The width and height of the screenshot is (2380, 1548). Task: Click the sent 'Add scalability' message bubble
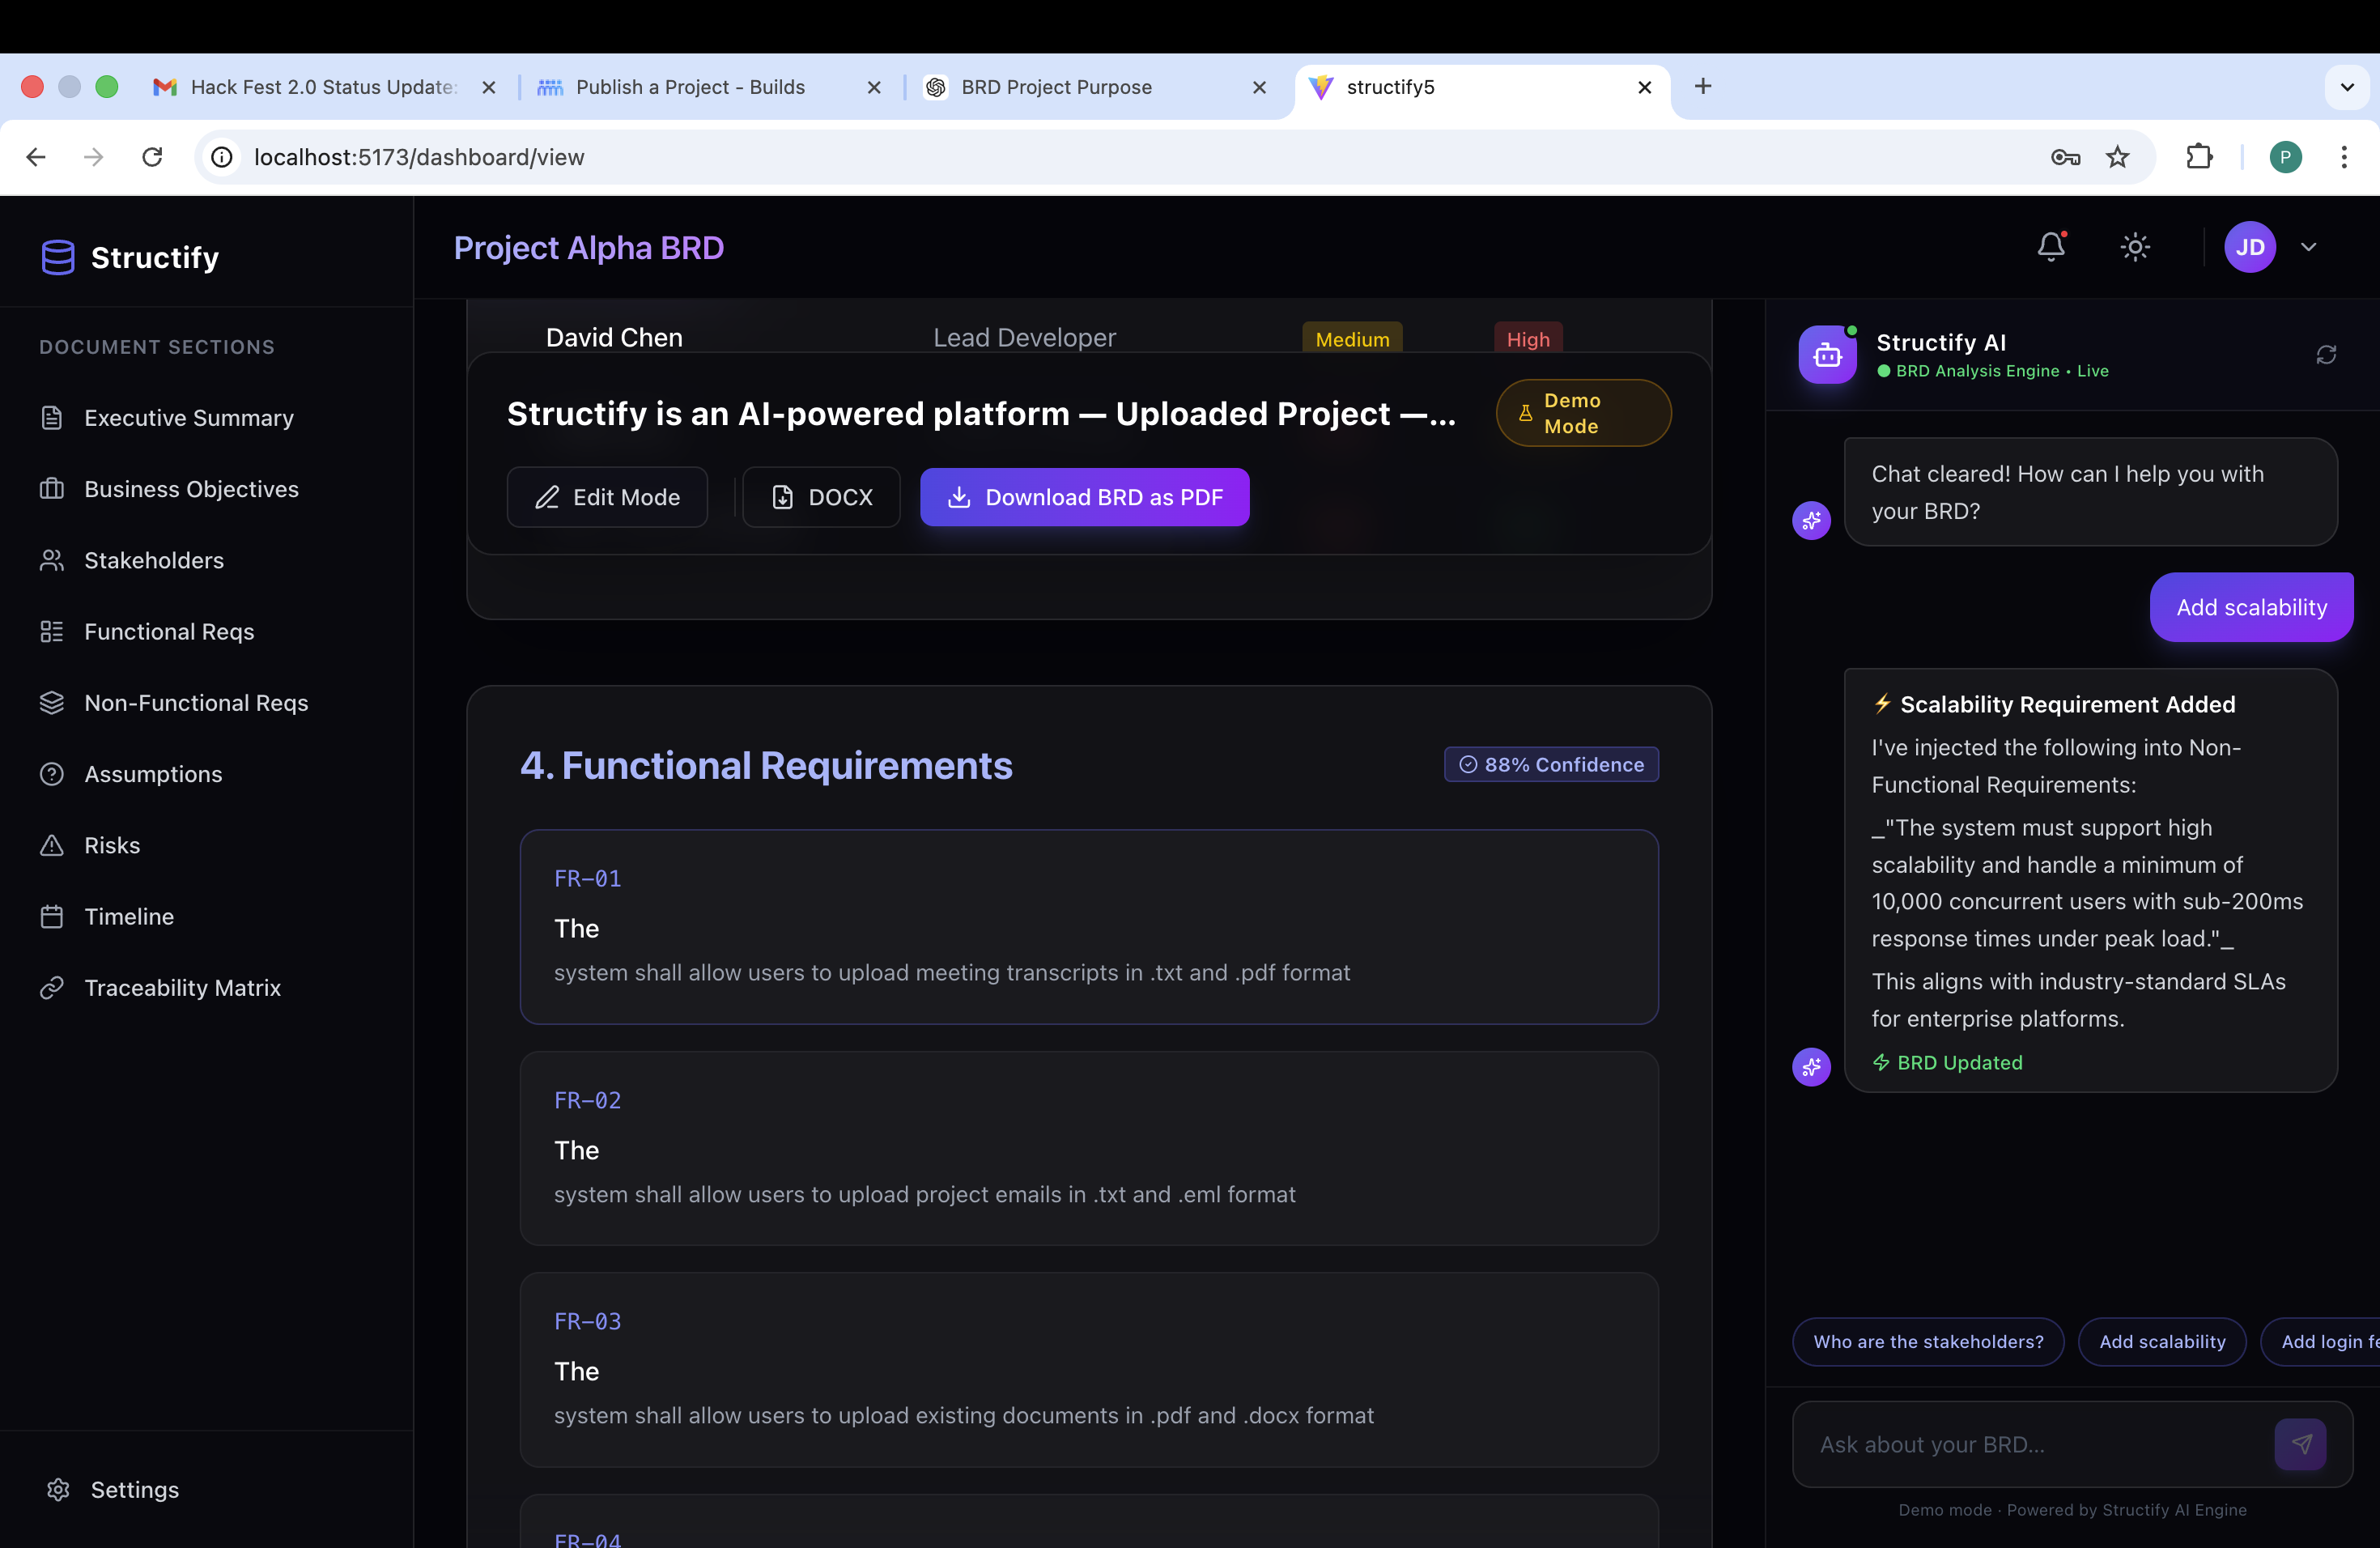[2251, 607]
